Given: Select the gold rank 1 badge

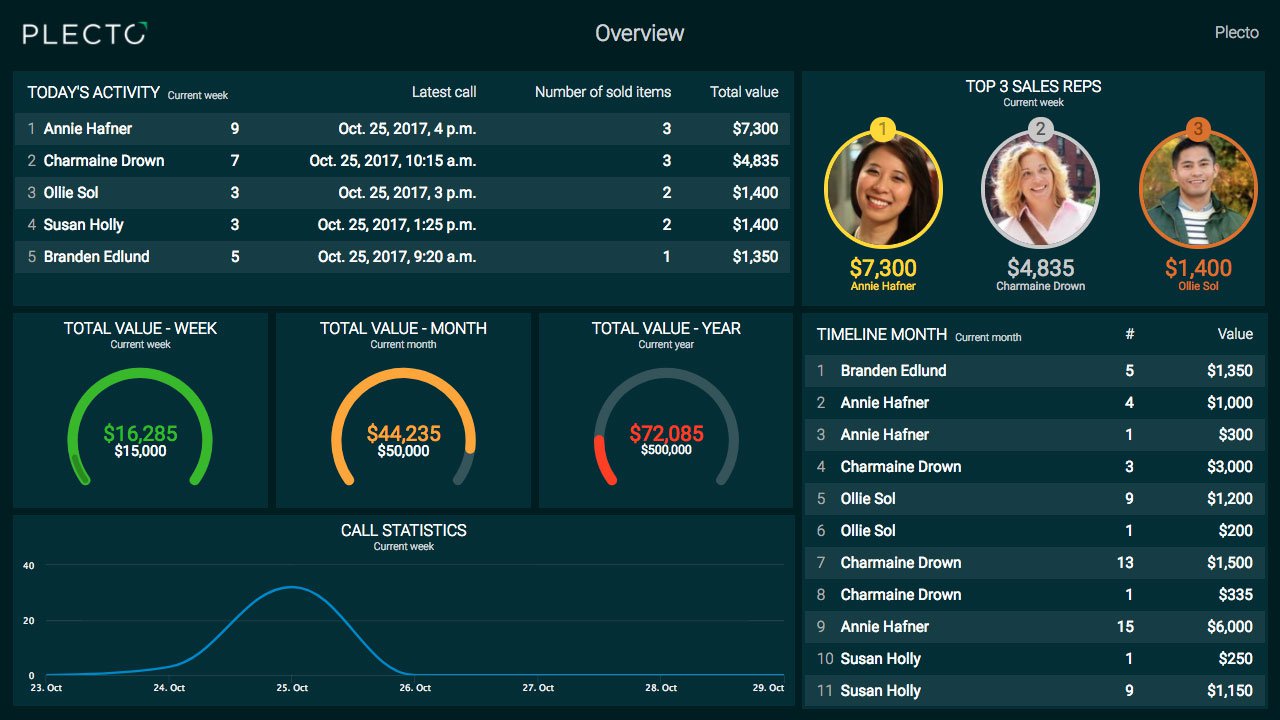Looking at the screenshot, I should click(883, 129).
